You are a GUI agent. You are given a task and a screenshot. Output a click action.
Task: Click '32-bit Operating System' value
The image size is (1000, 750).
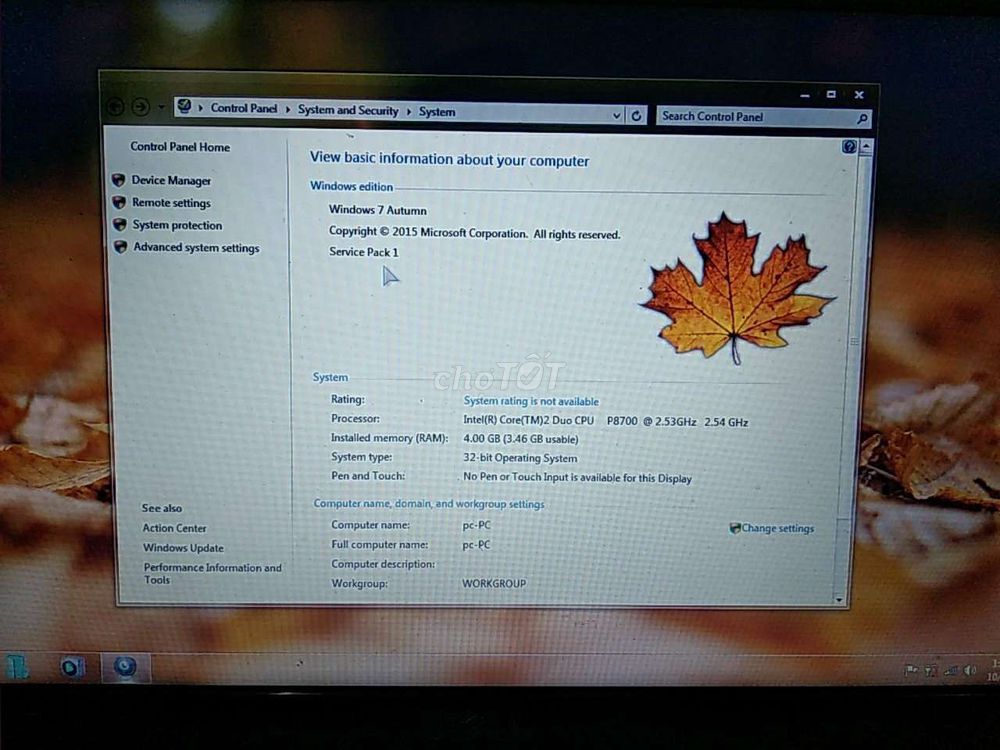(x=520, y=458)
